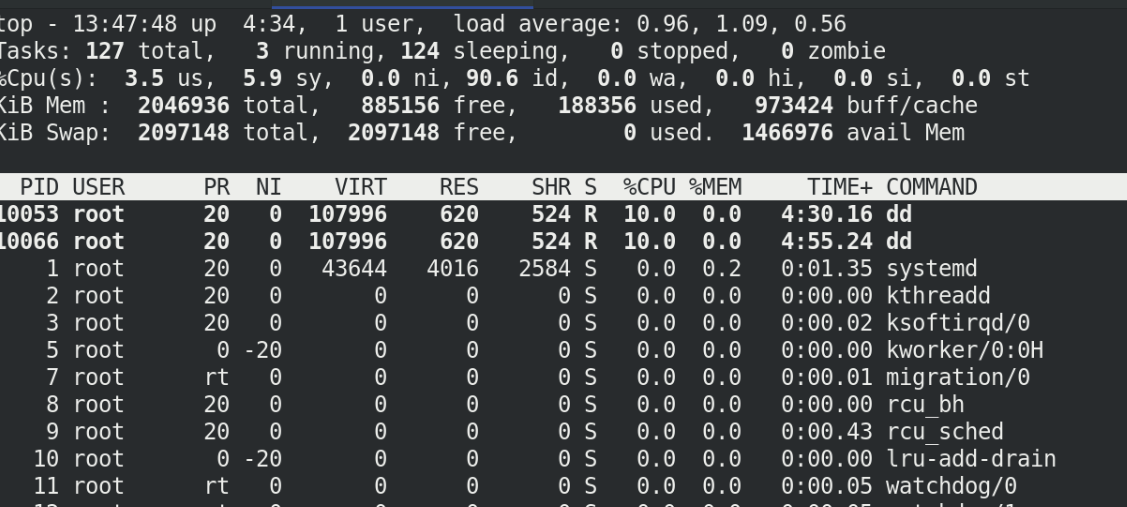Select the watchdog/0 process name
This screenshot has width=1127, height=507.
(951, 486)
